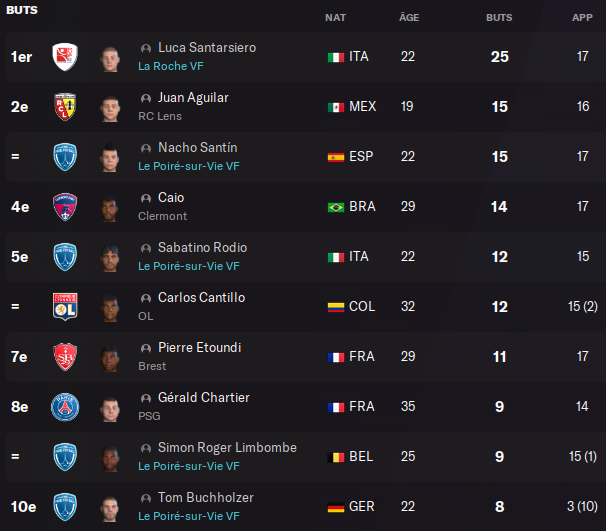The image size is (606, 531).
Task: Open Nacho Santín's player profile
Action: click(197, 148)
